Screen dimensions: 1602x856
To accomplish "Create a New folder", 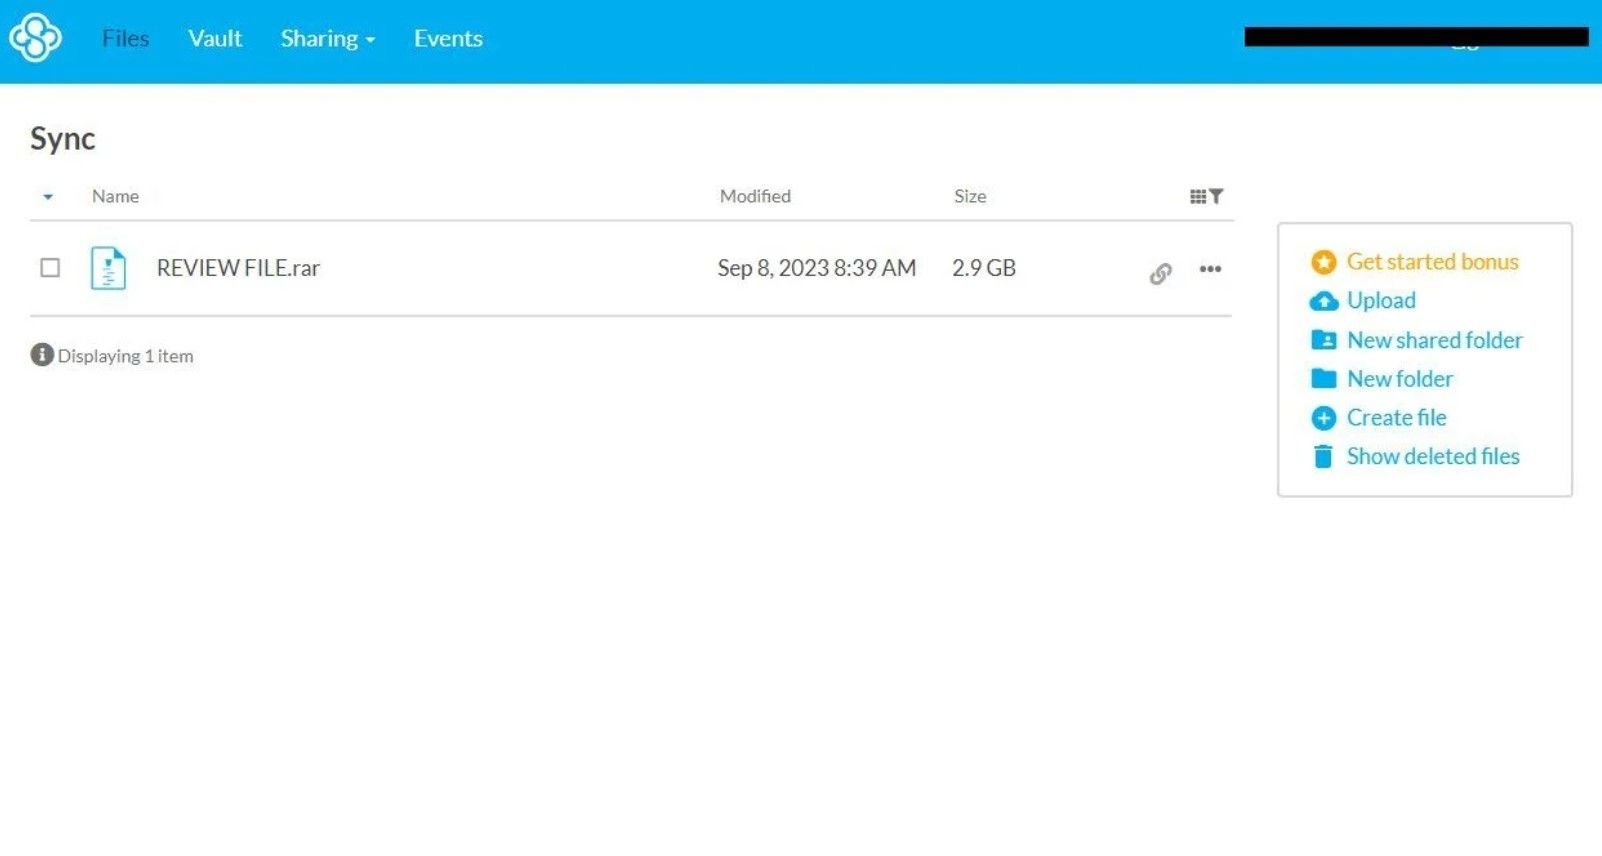I will [1399, 379].
